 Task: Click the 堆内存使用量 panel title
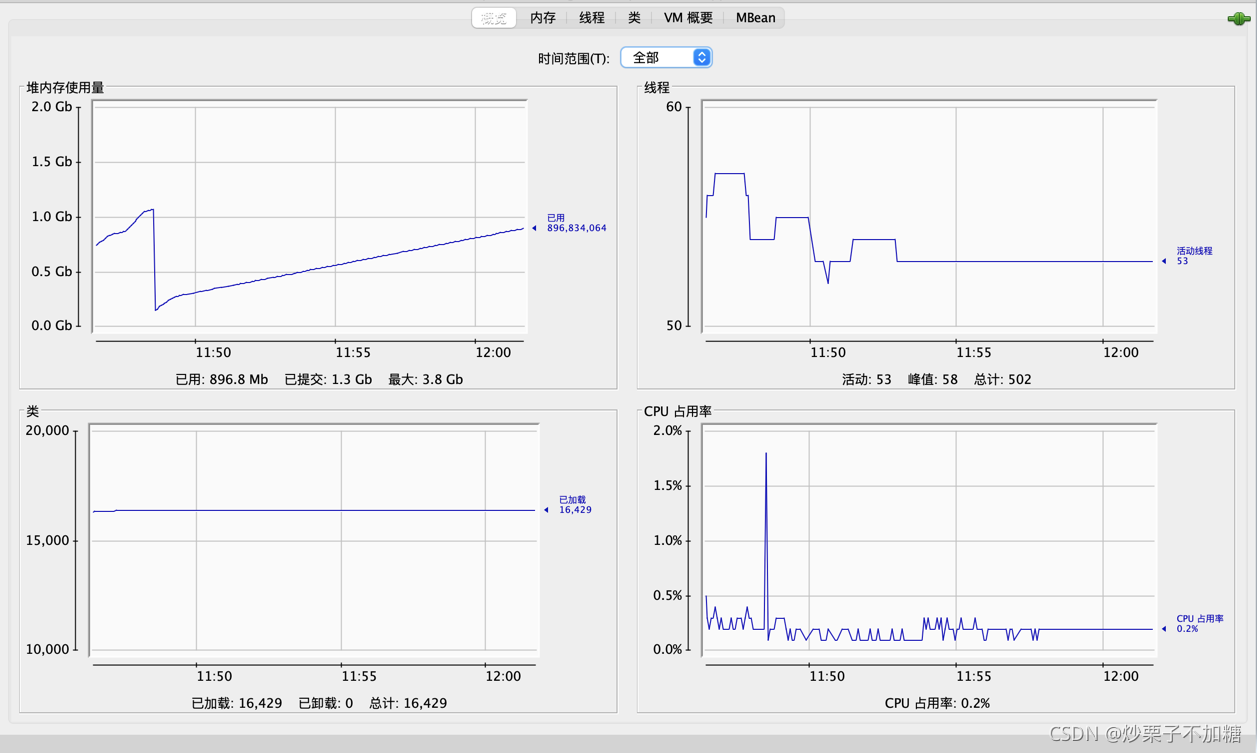click(65, 88)
